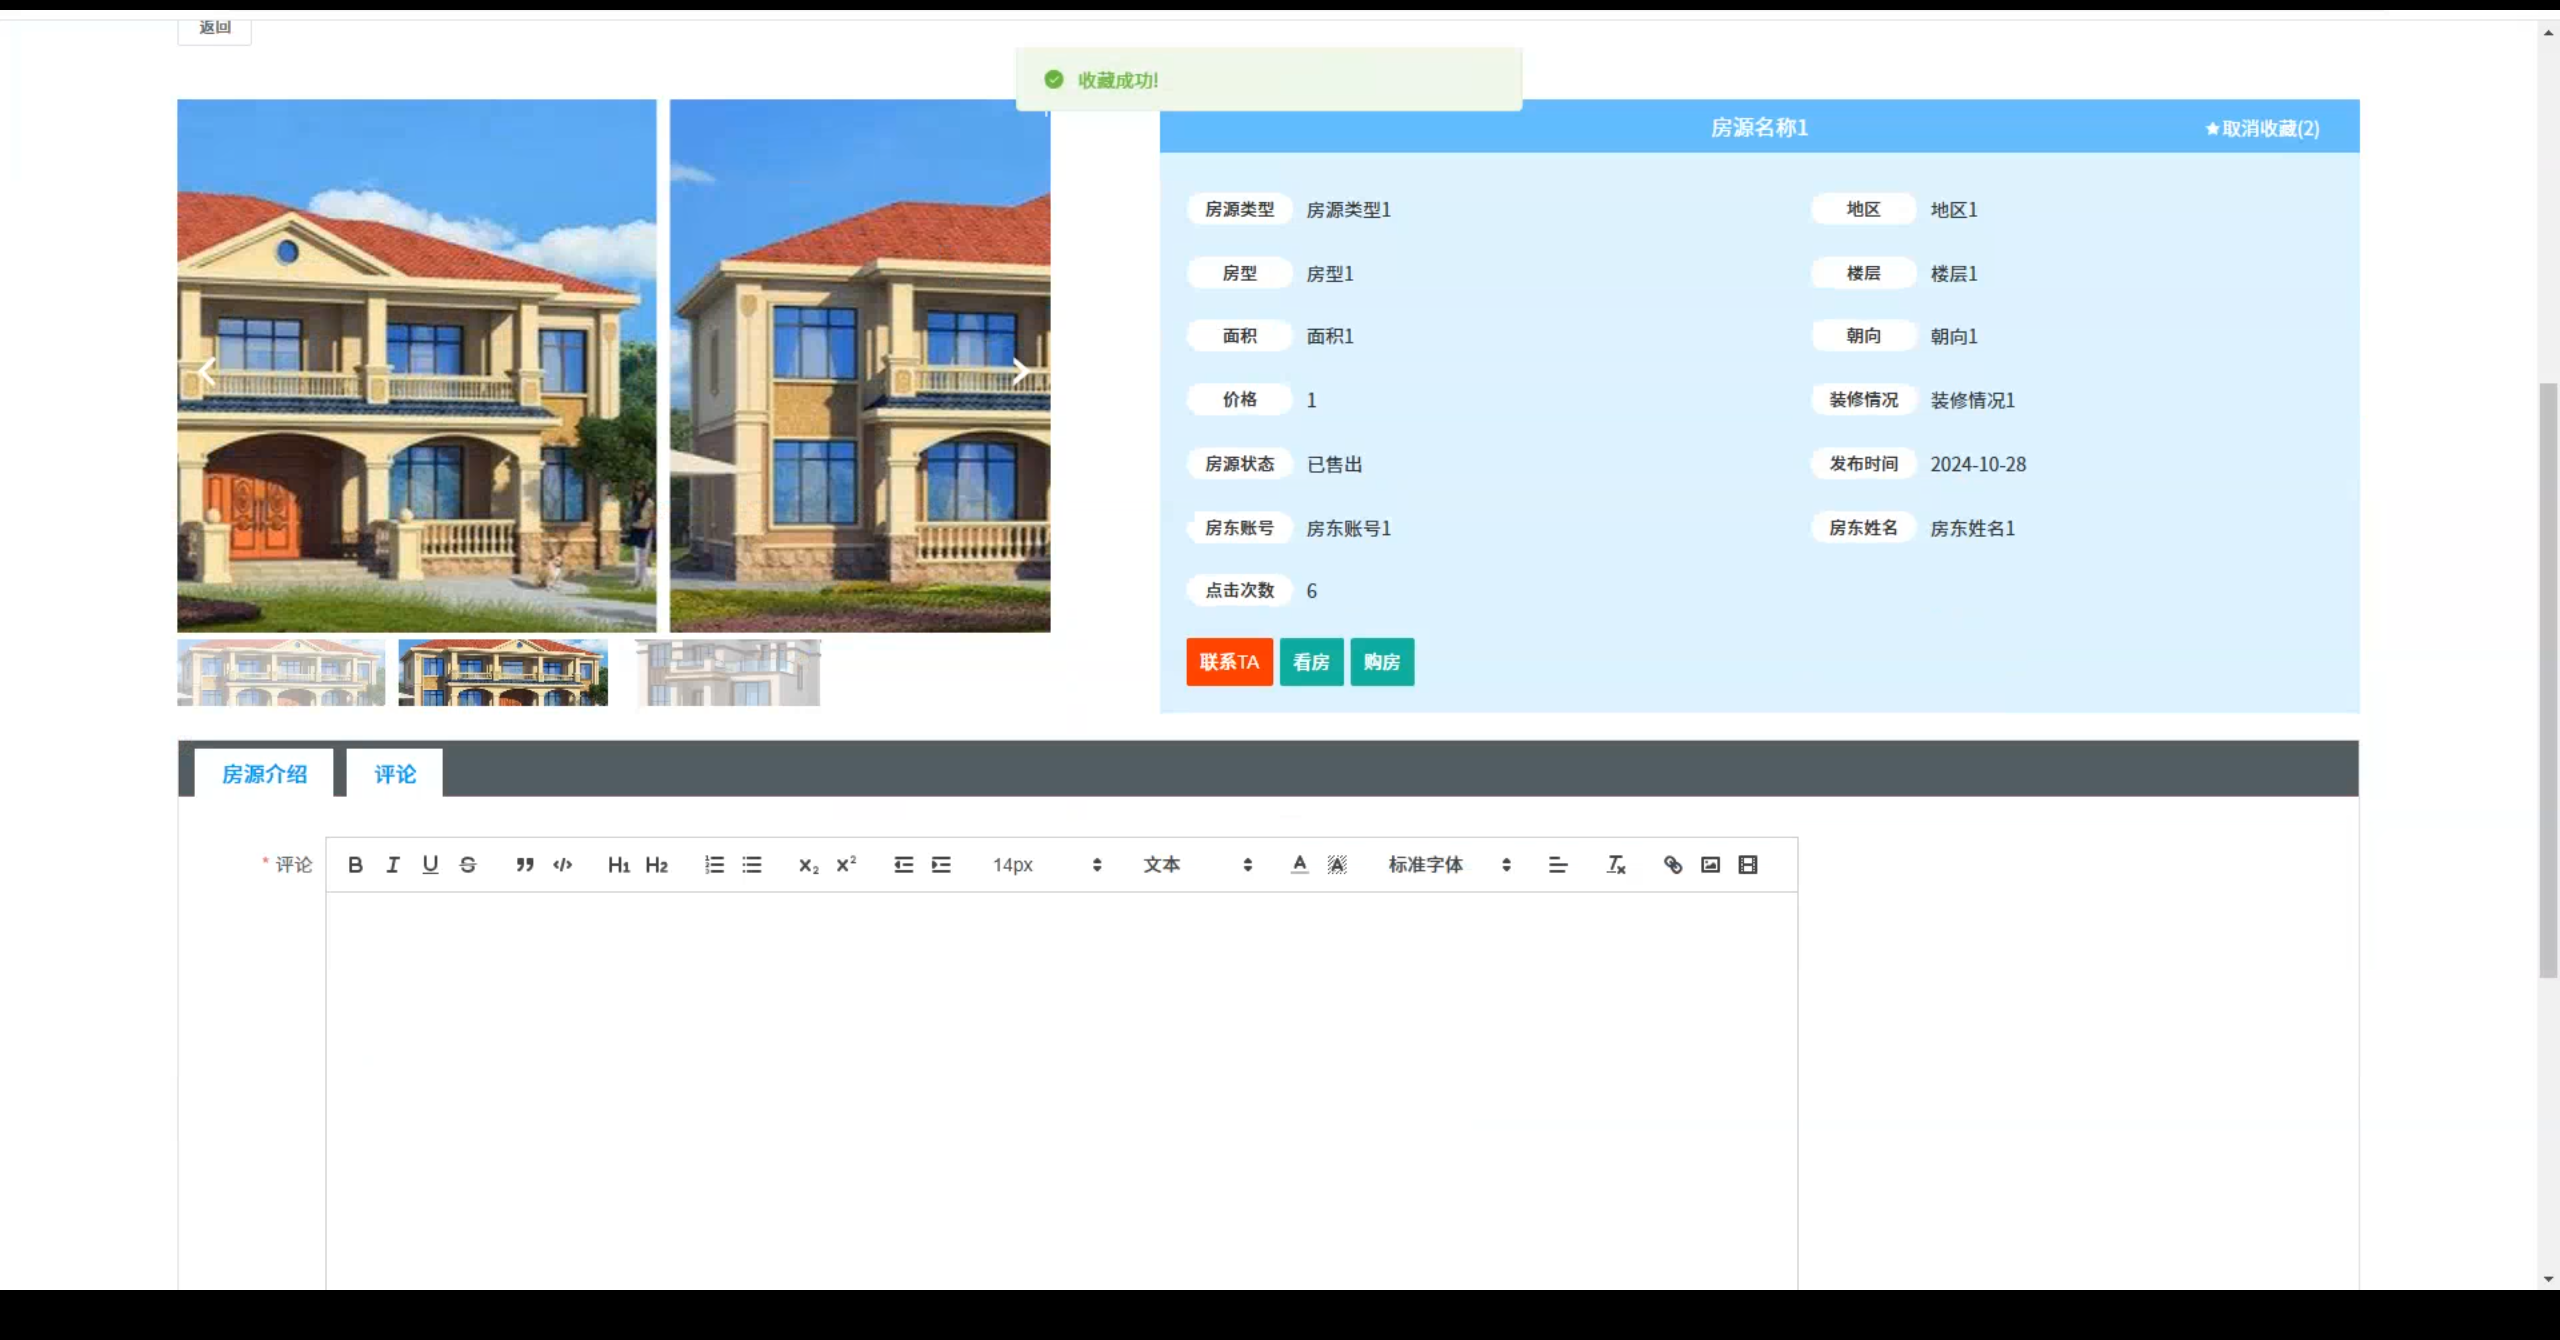Create an ordered numbered list
The height and width of the screenshot is (1340, 2560).
tap(714, 865)
